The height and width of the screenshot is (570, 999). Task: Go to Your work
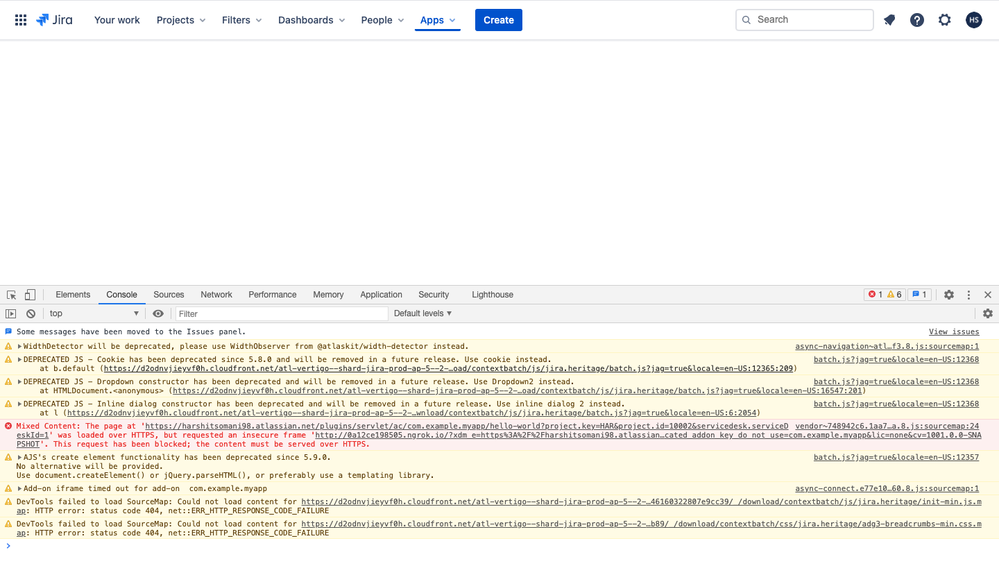[117, 20]
